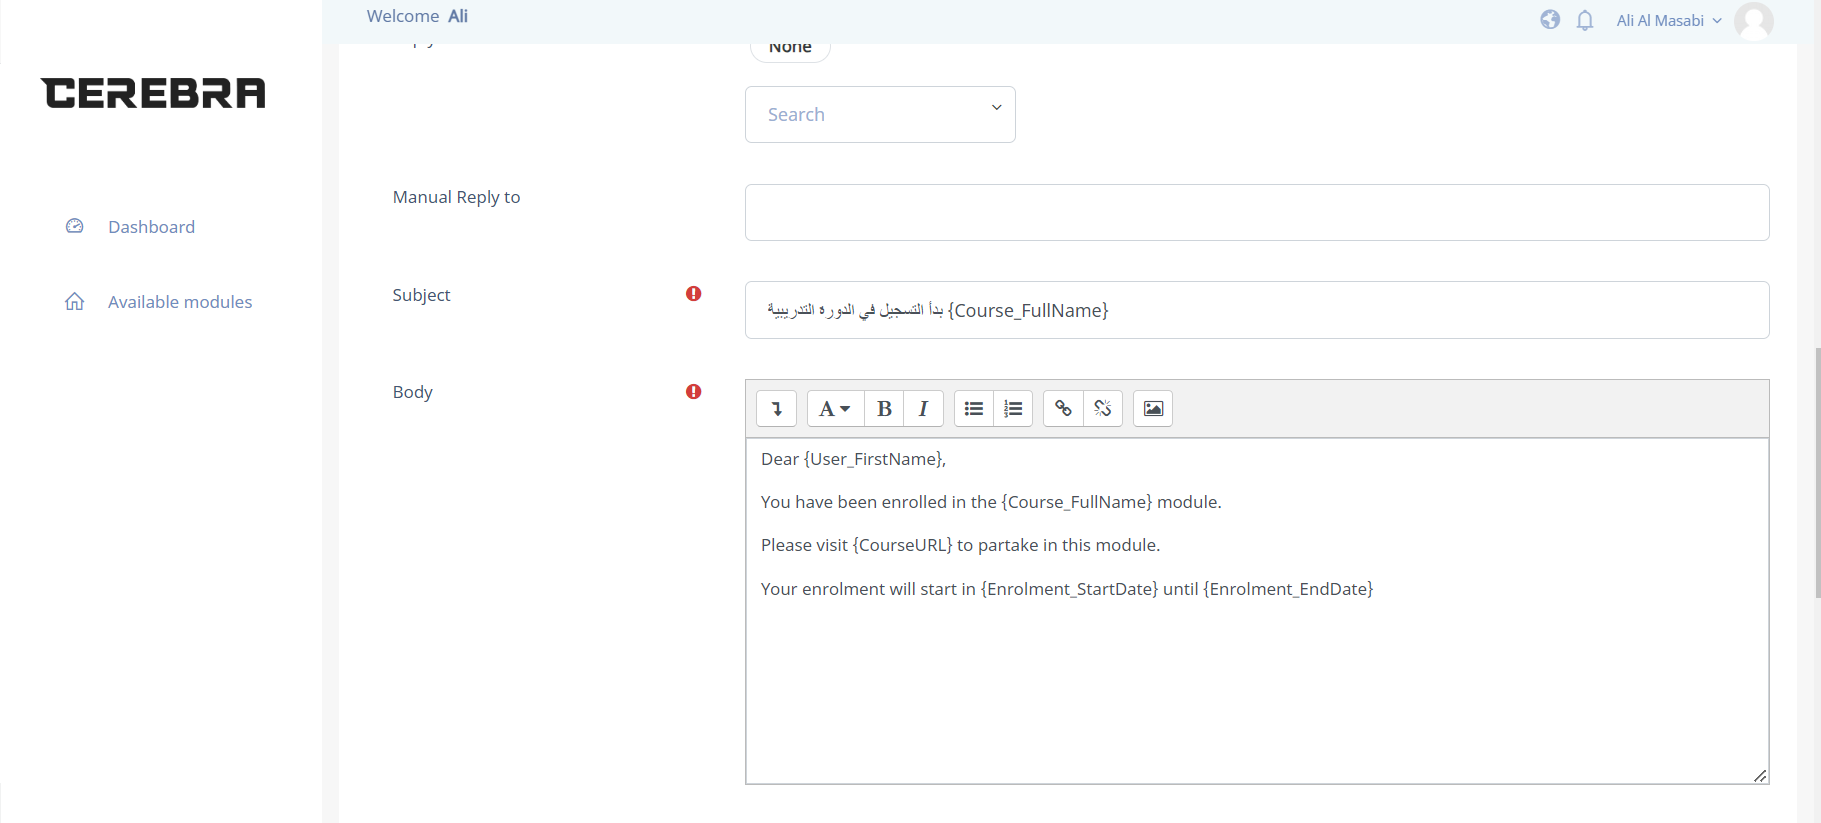Screen dimensions: 1821x823
Task: Click the 'Please visit {CourseURL}' line
Action: pyautogui.click(x=960, y=545)
